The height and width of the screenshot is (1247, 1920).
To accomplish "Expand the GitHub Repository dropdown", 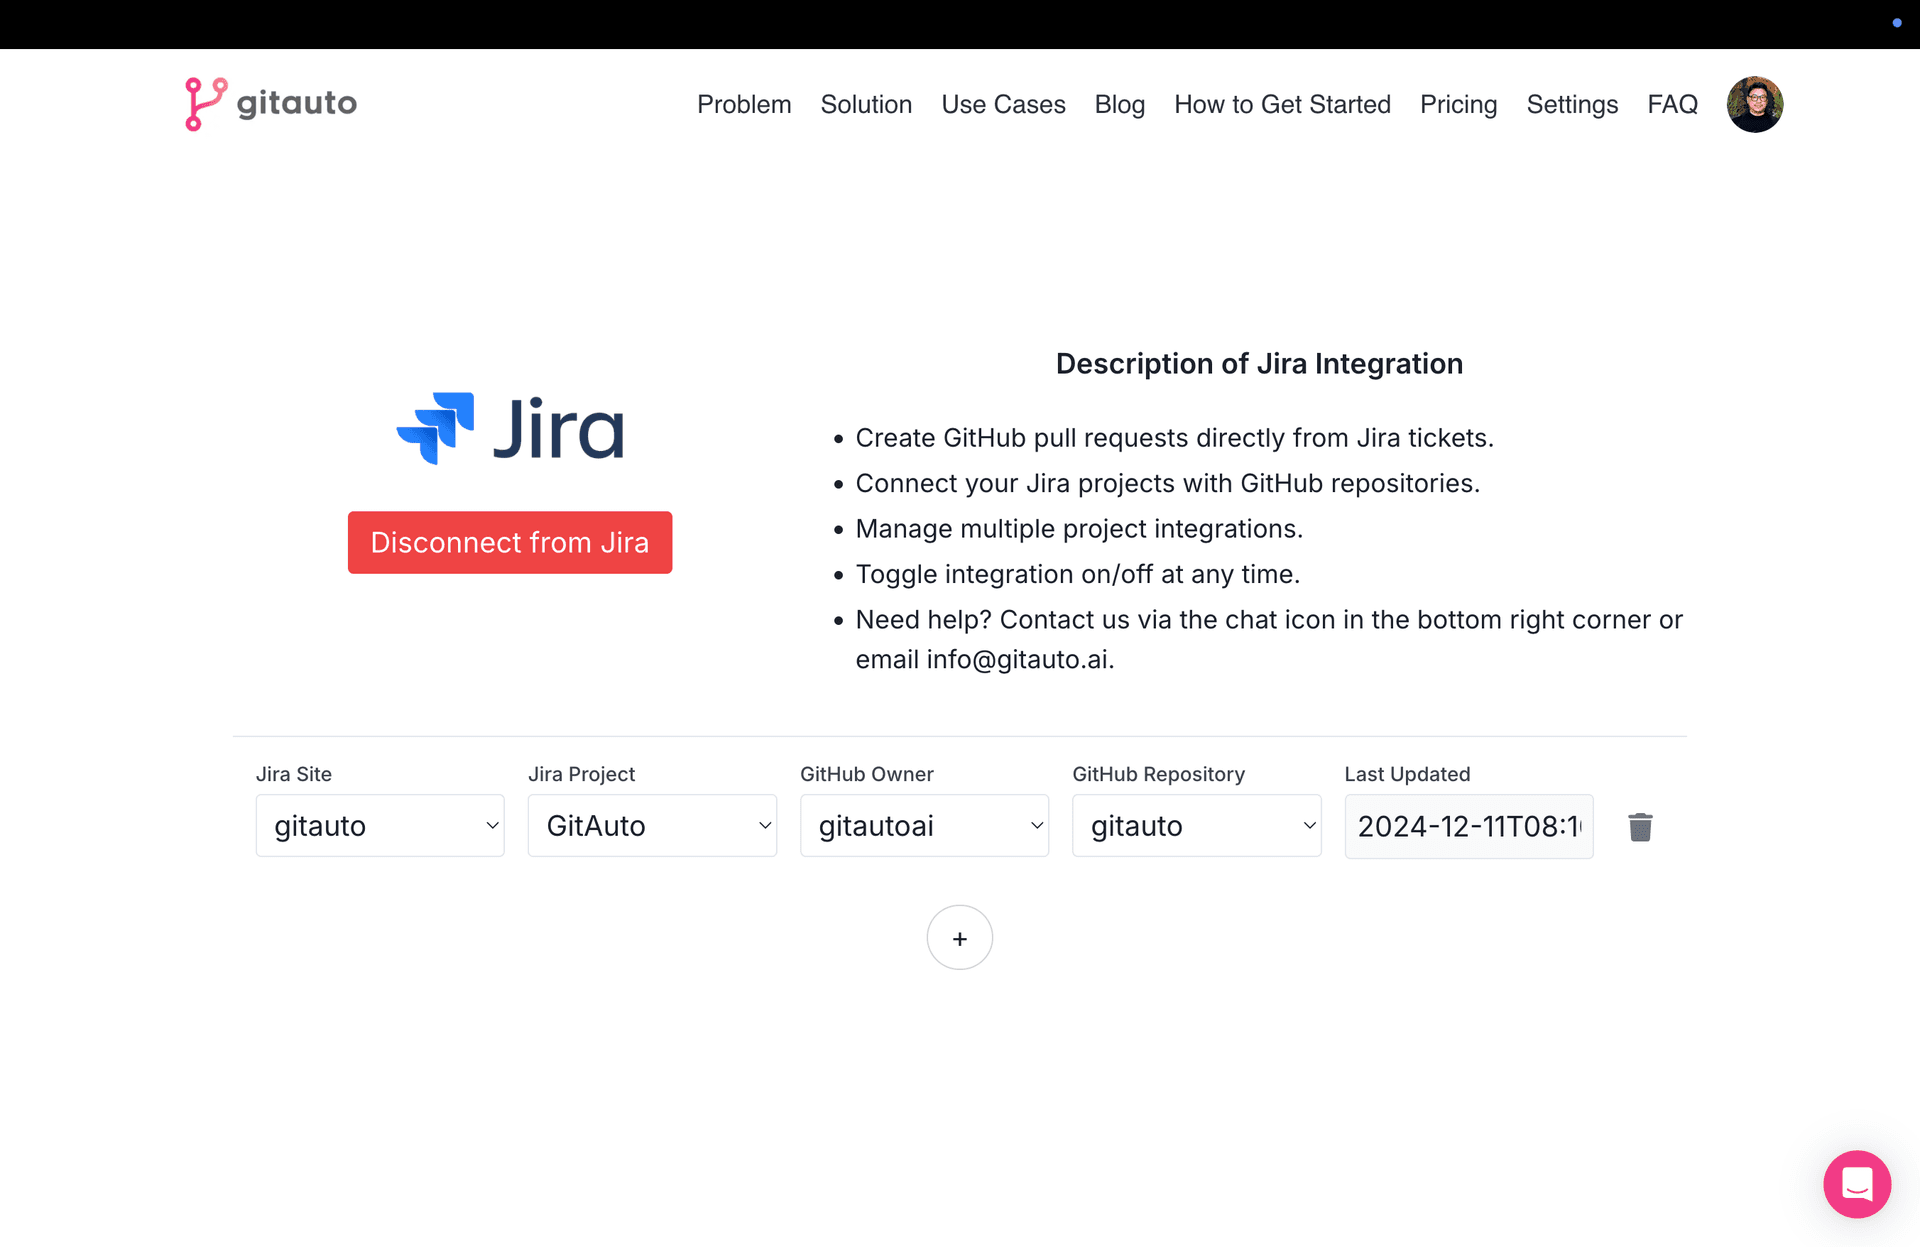I will click(1196, 826).
